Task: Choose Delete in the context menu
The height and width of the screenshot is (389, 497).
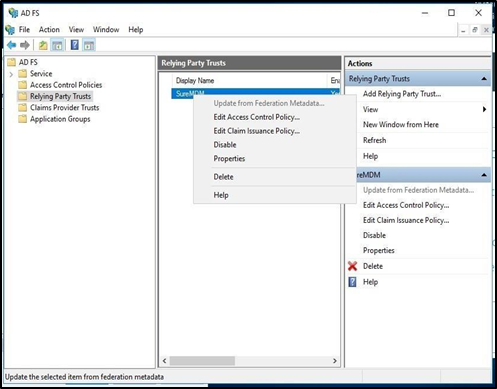Action: coord(223,177)
